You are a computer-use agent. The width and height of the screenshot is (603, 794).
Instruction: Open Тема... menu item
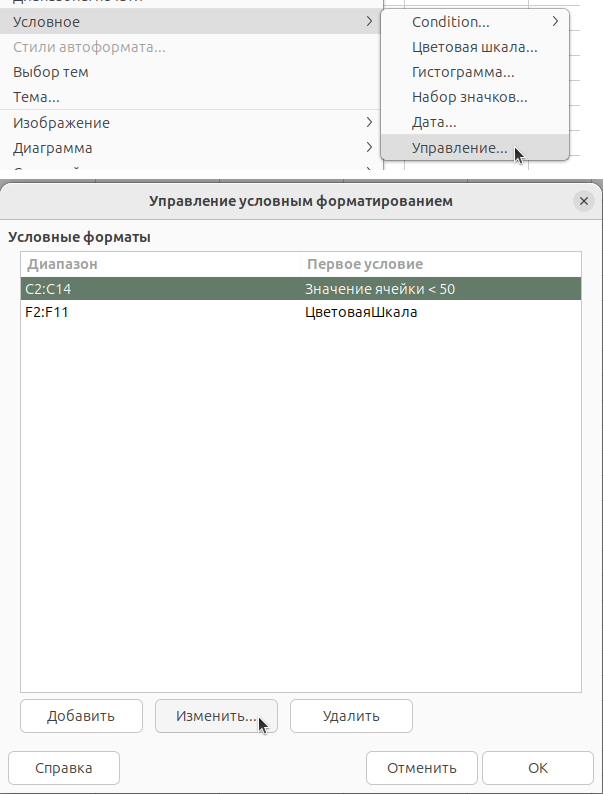coord(191,97)
